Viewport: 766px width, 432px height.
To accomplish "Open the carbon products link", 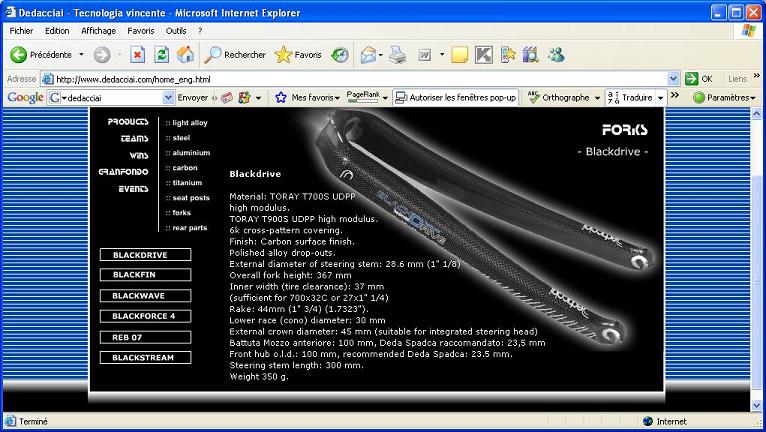I will [x=185, y=168].
